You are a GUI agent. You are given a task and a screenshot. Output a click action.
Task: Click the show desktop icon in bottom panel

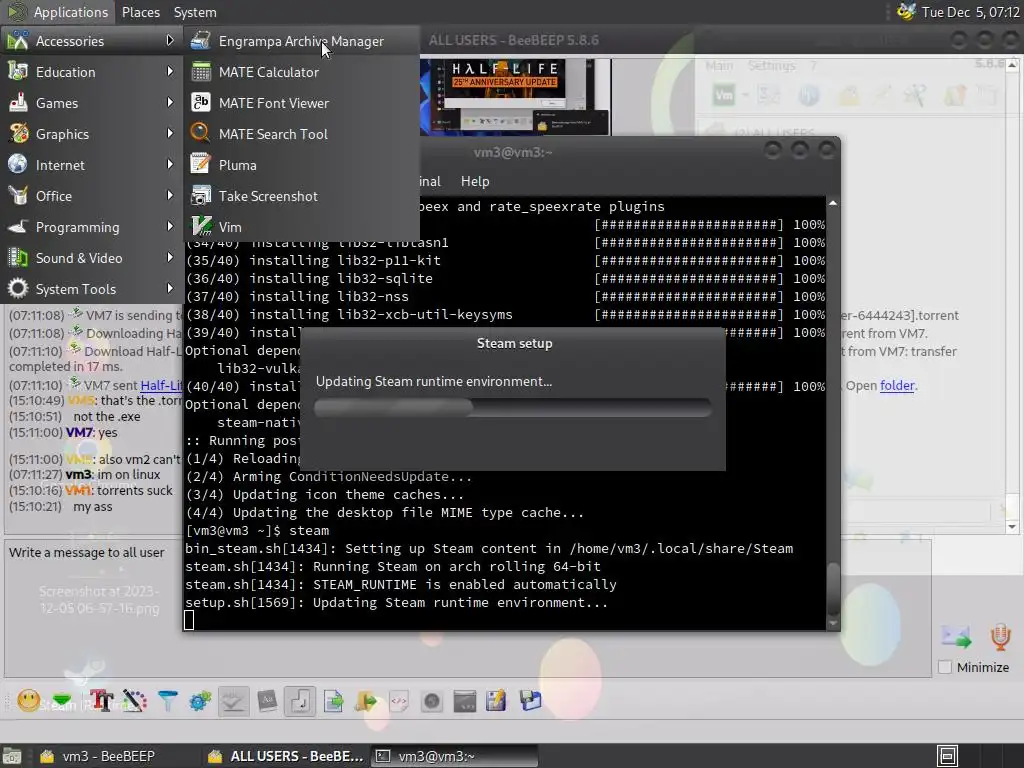click(12, 756)
